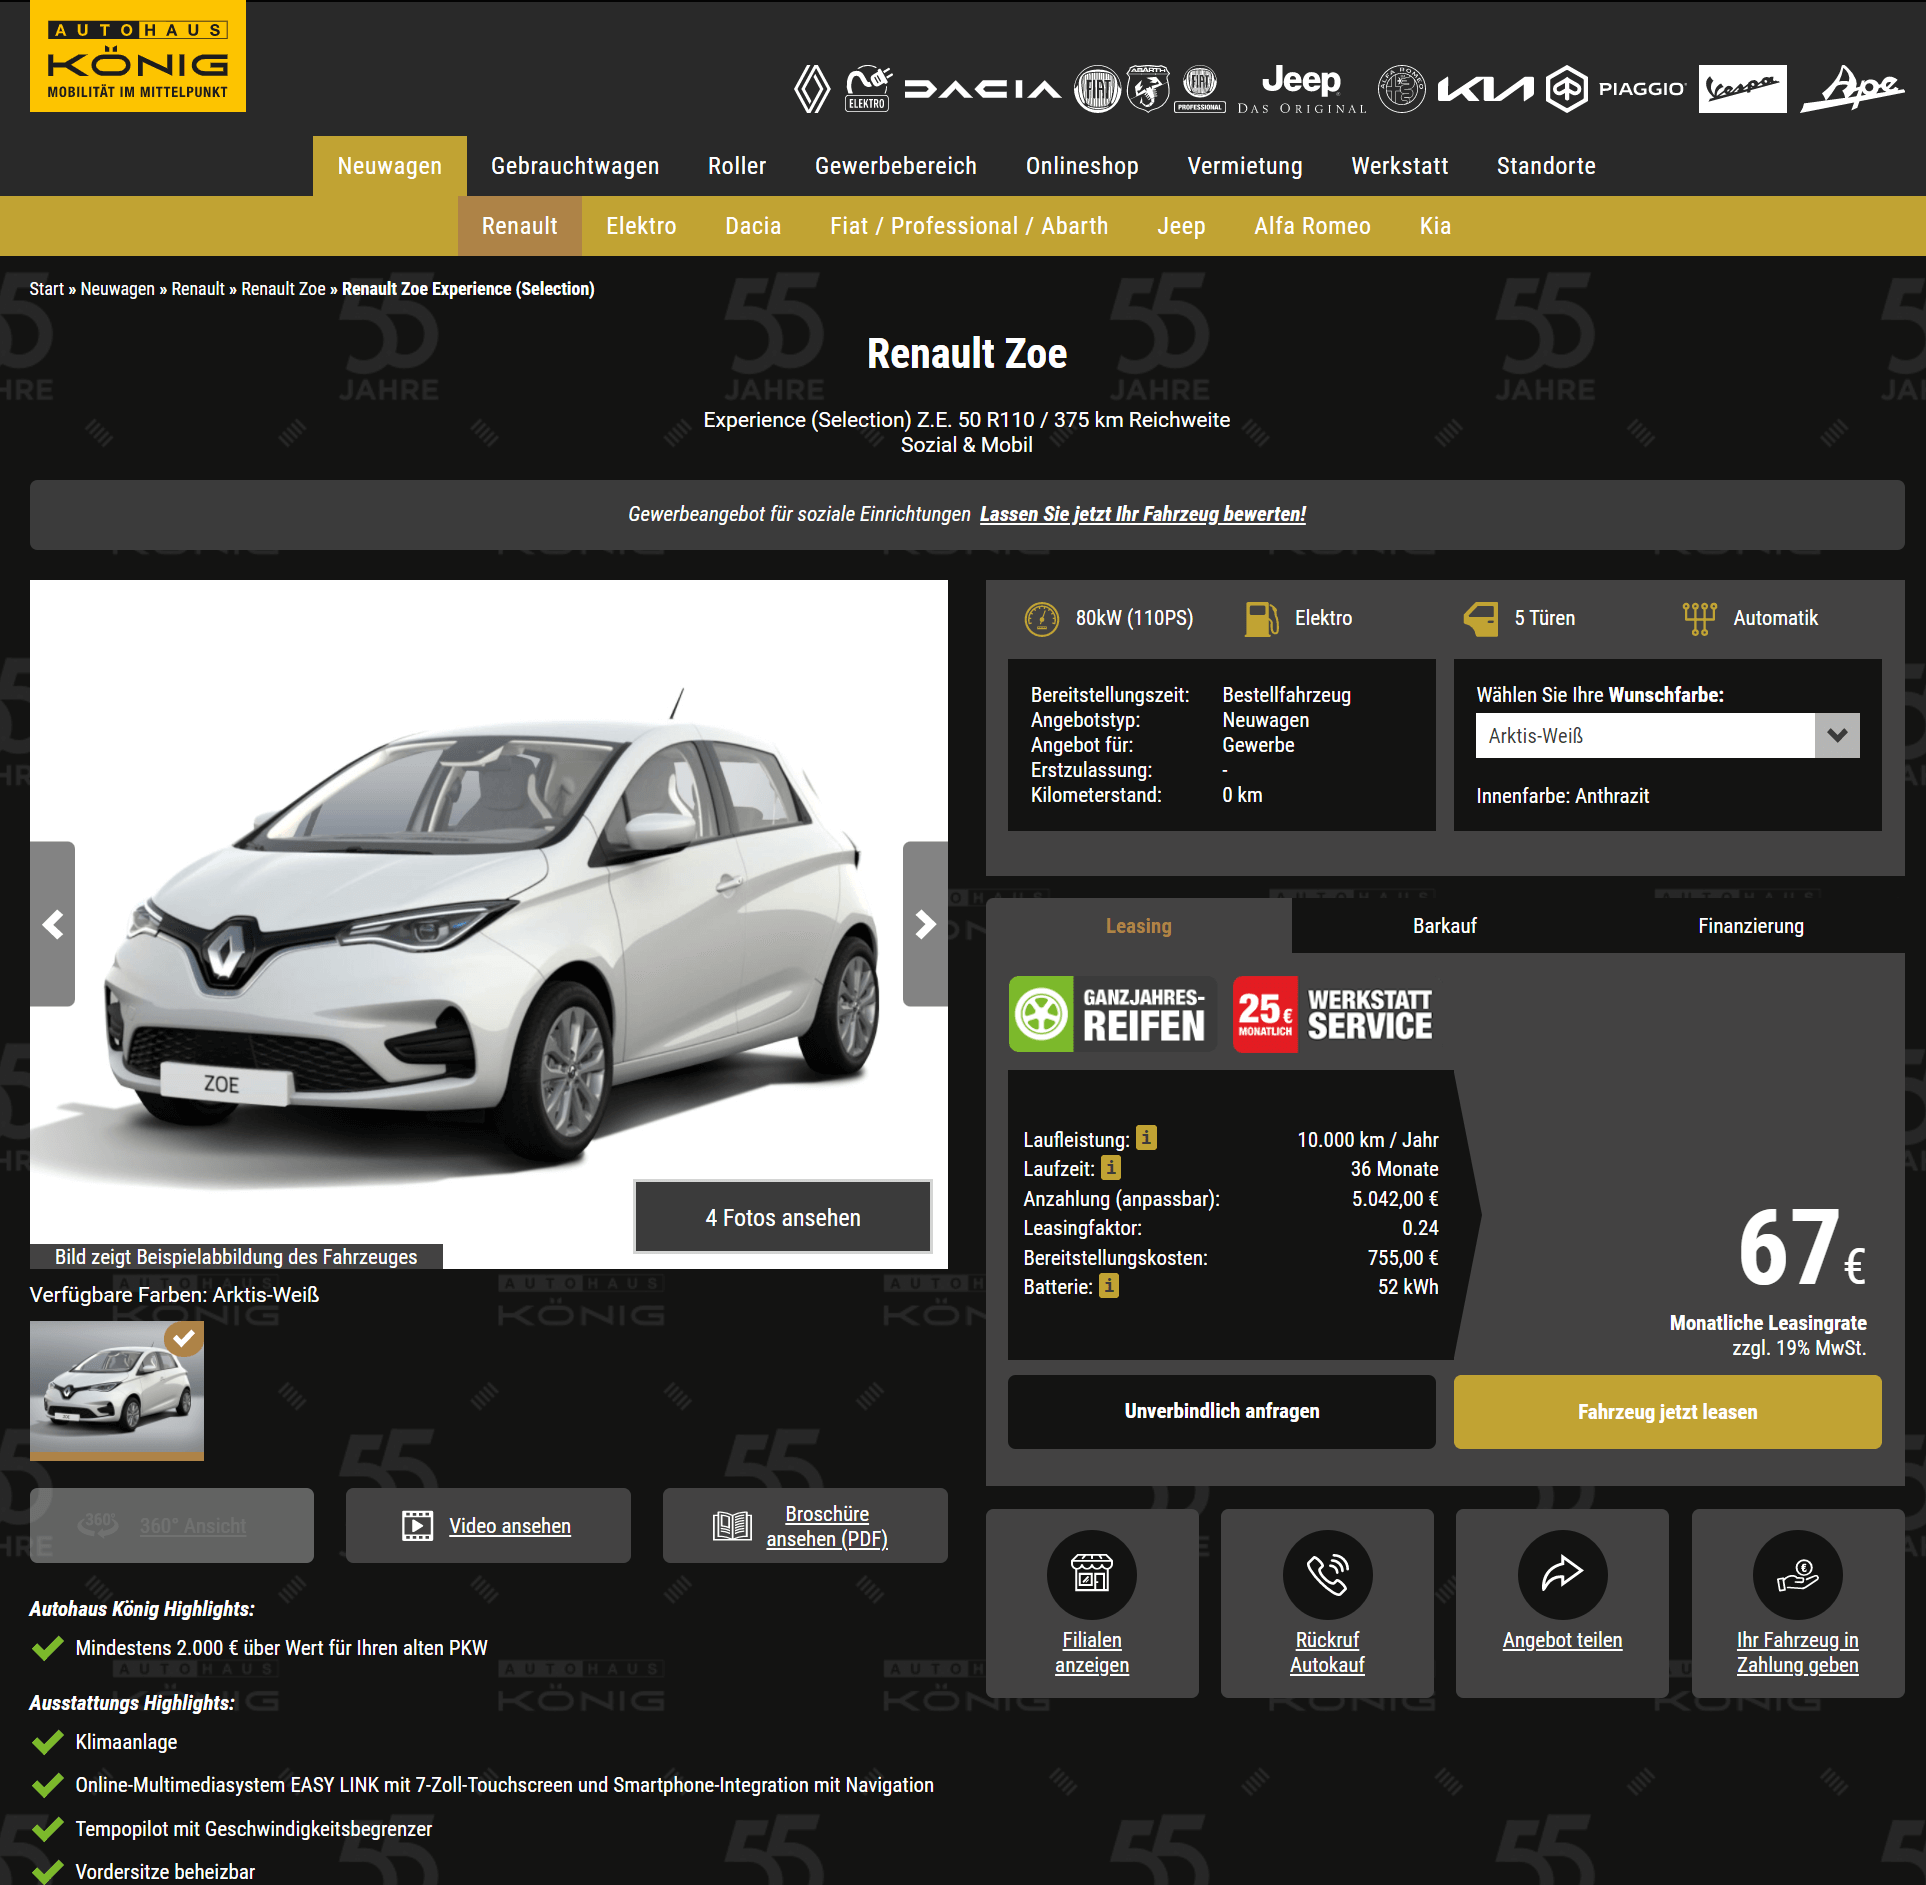Click the Fahrzeug in Zahlung geben icon
The width and height of the screenshot is (1926, 1885).
pyautogui.click(x=1797, y=1574)
